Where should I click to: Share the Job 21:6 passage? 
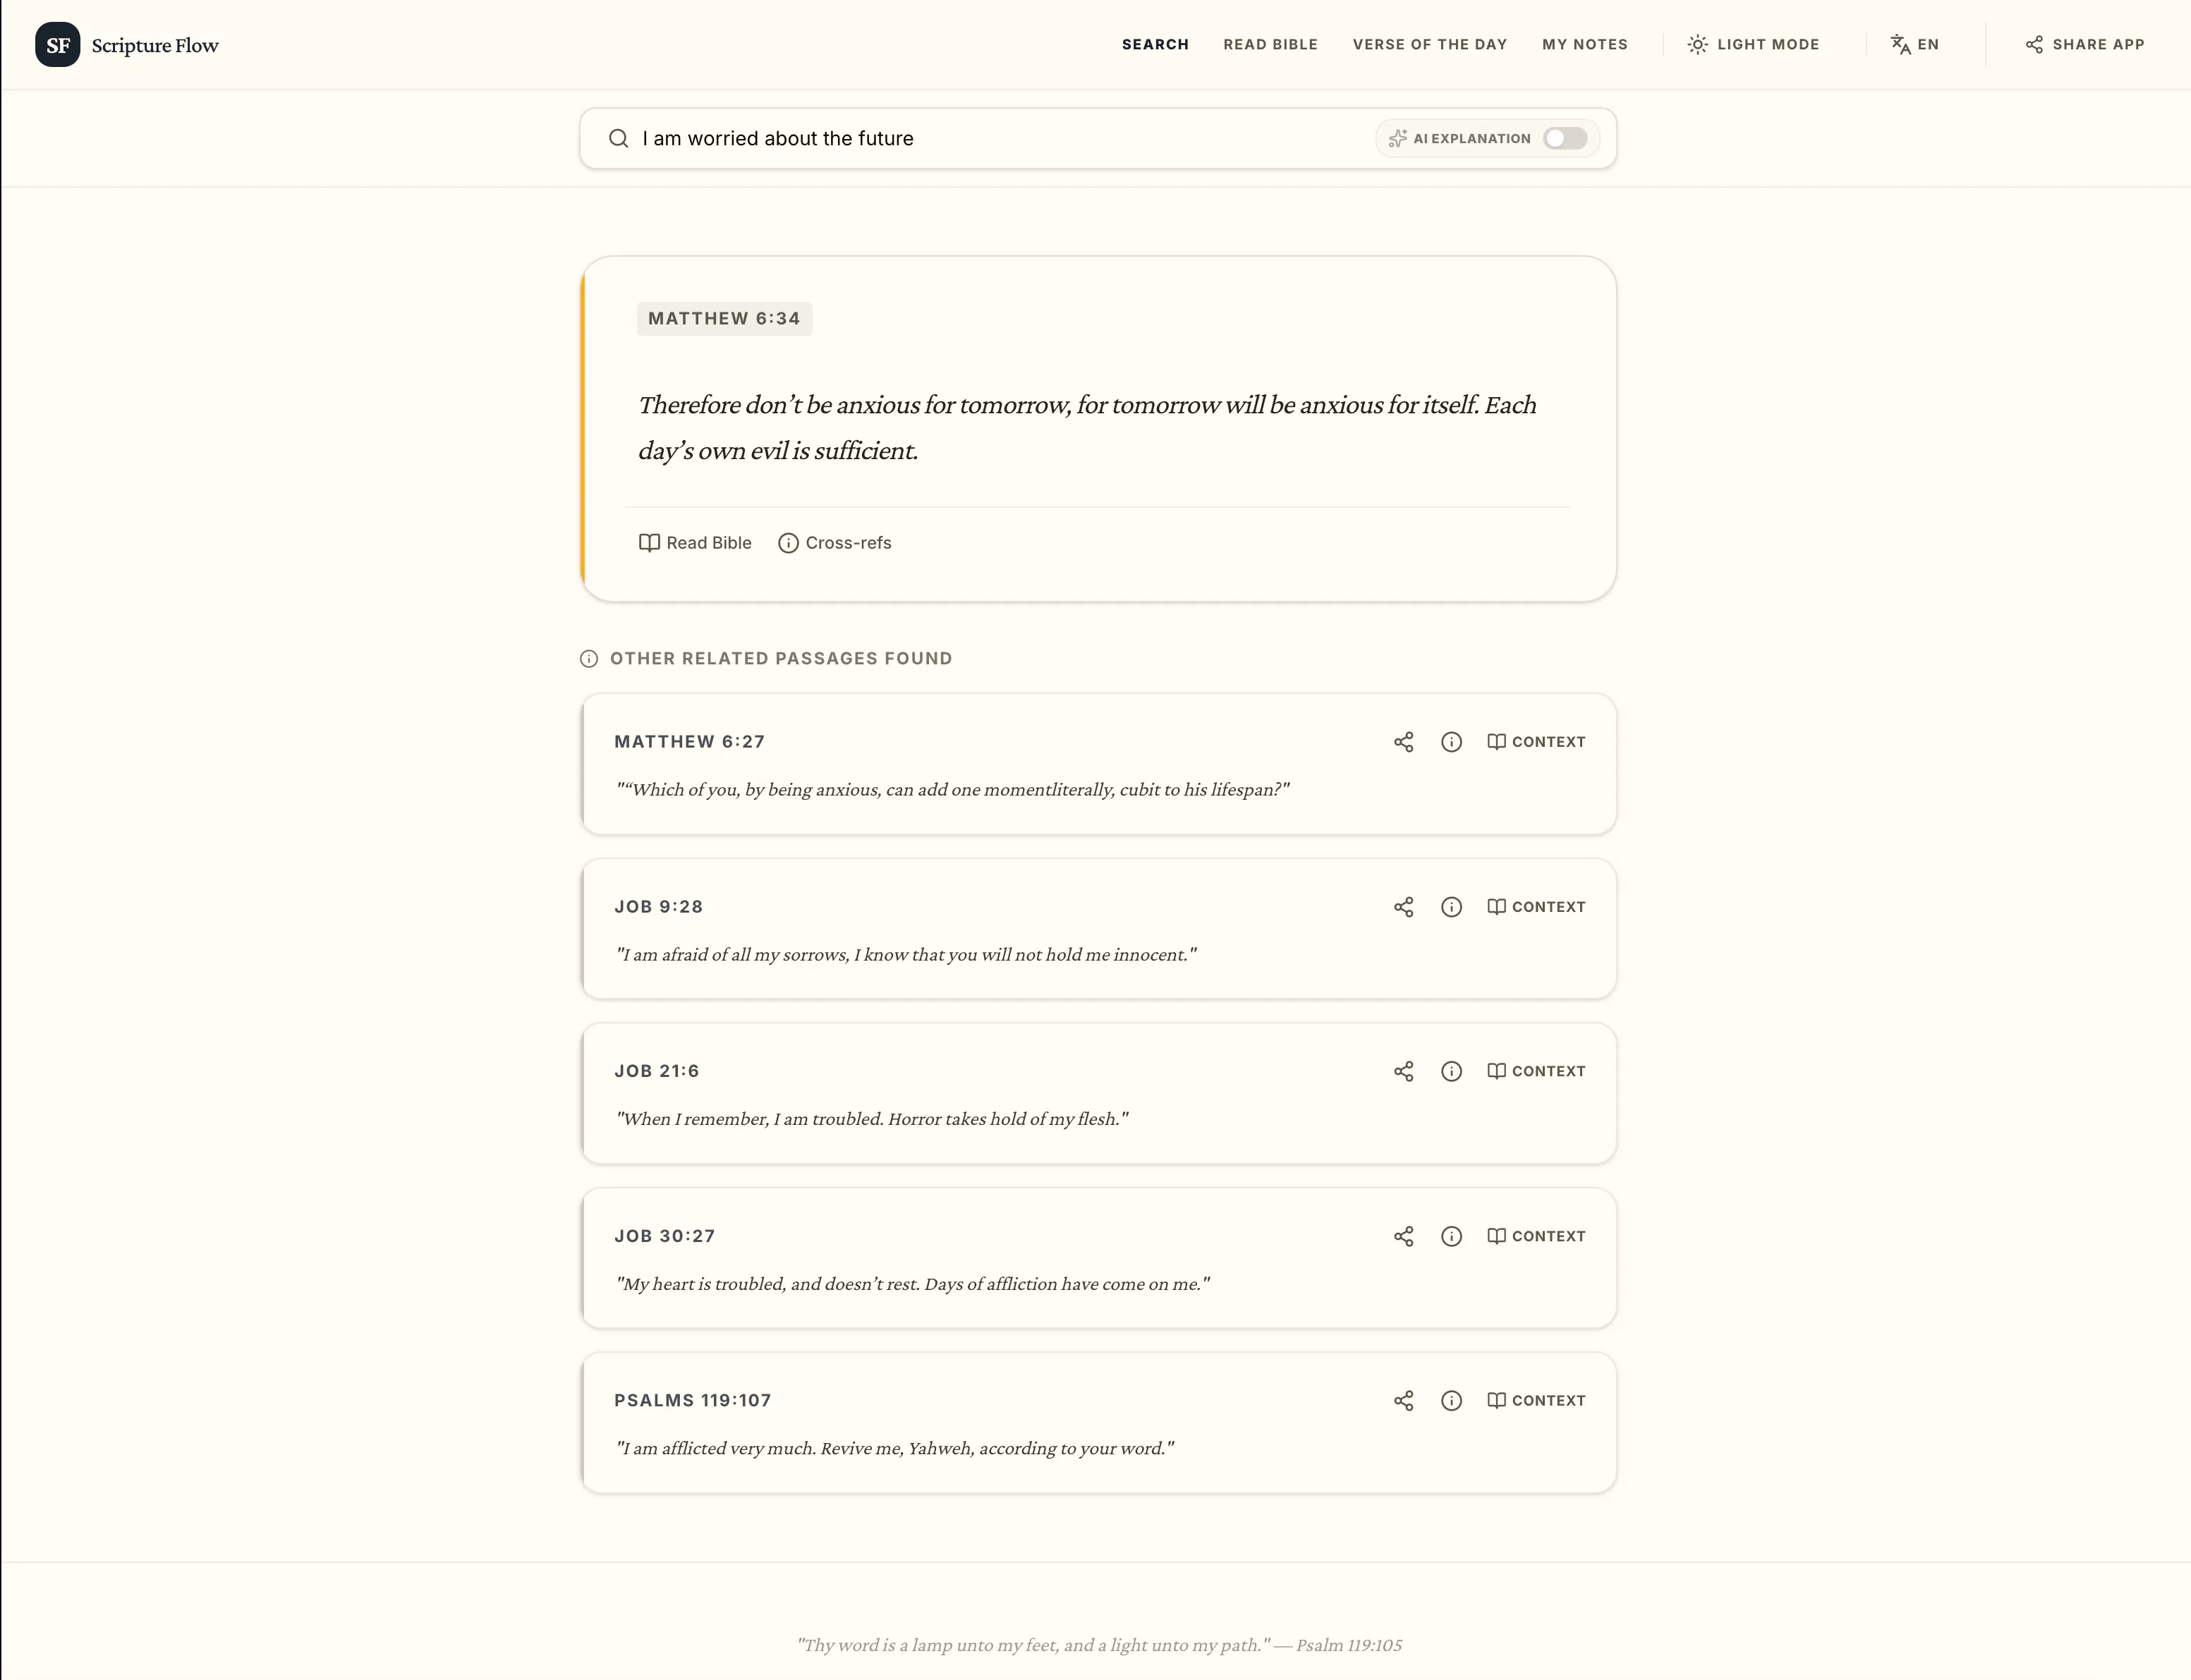[1403, 1071]
